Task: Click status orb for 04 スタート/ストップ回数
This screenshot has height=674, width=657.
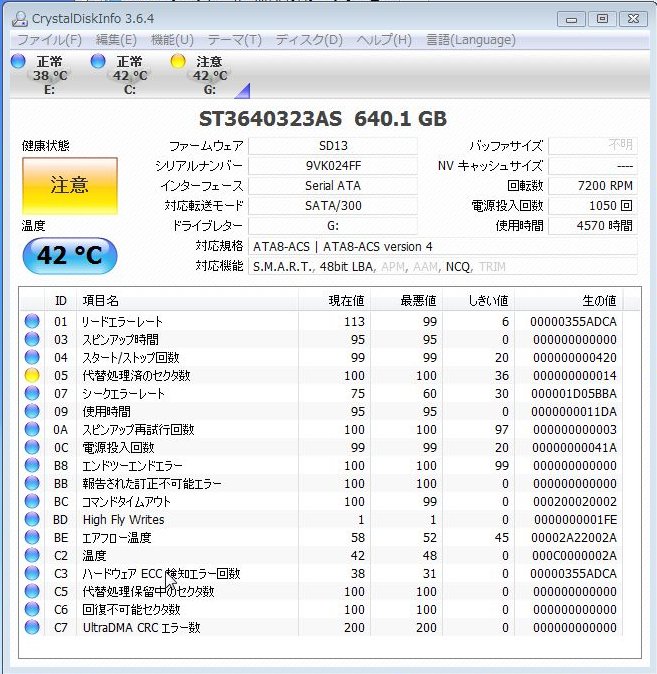Action: (32, 357)
